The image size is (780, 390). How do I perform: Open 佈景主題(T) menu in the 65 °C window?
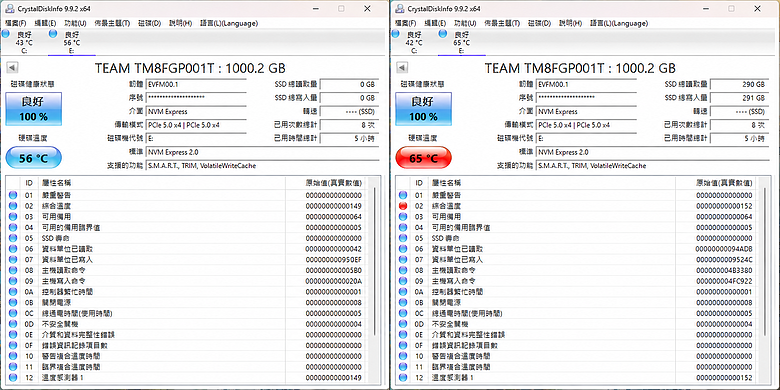(502, 23)
